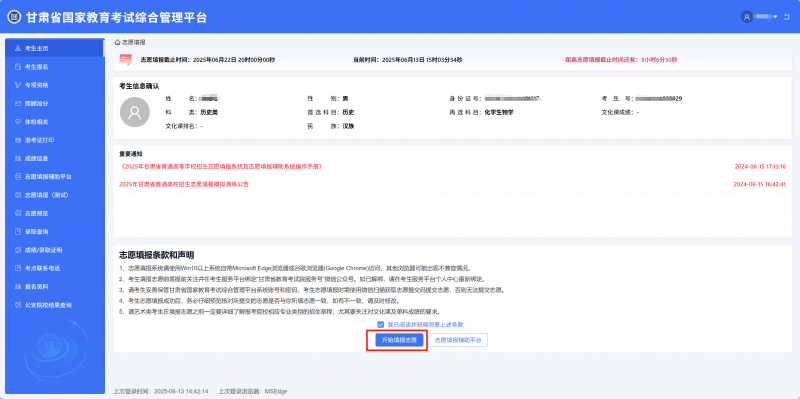Open the 录取查询 sidebar icon
The image size is (800, 399).
click(x=18, y=232)
